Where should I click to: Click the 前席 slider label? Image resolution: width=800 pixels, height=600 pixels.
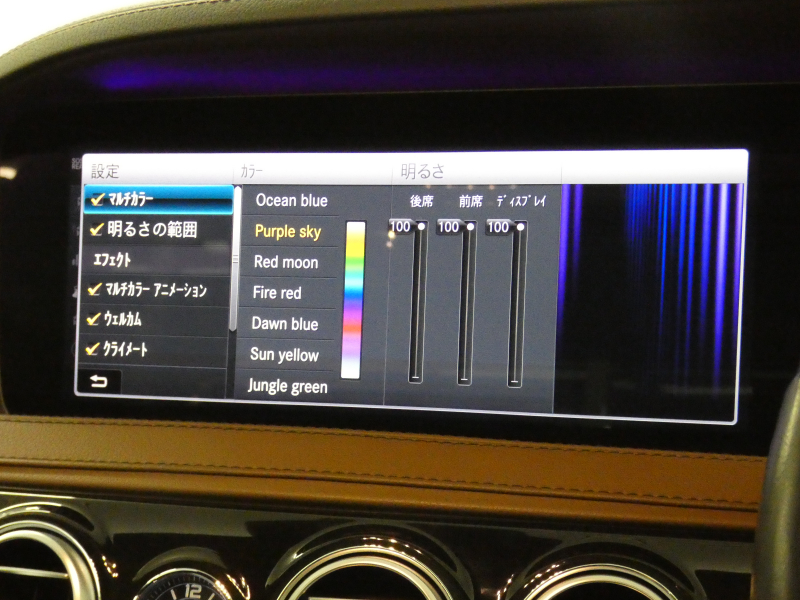click(470, 202)
